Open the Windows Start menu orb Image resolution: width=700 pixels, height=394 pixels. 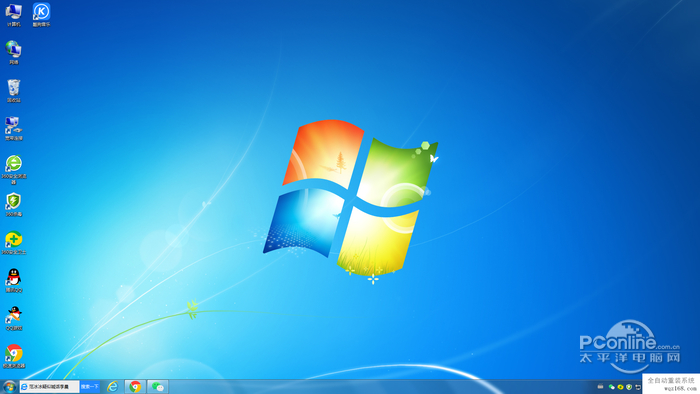[9, 386]
